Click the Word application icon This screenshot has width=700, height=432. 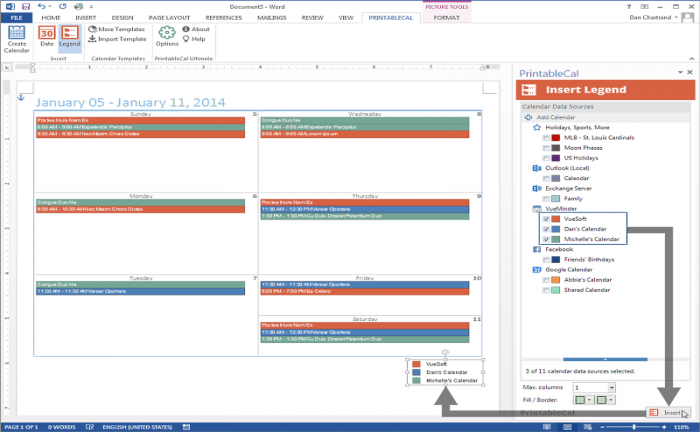coord(10,6)
